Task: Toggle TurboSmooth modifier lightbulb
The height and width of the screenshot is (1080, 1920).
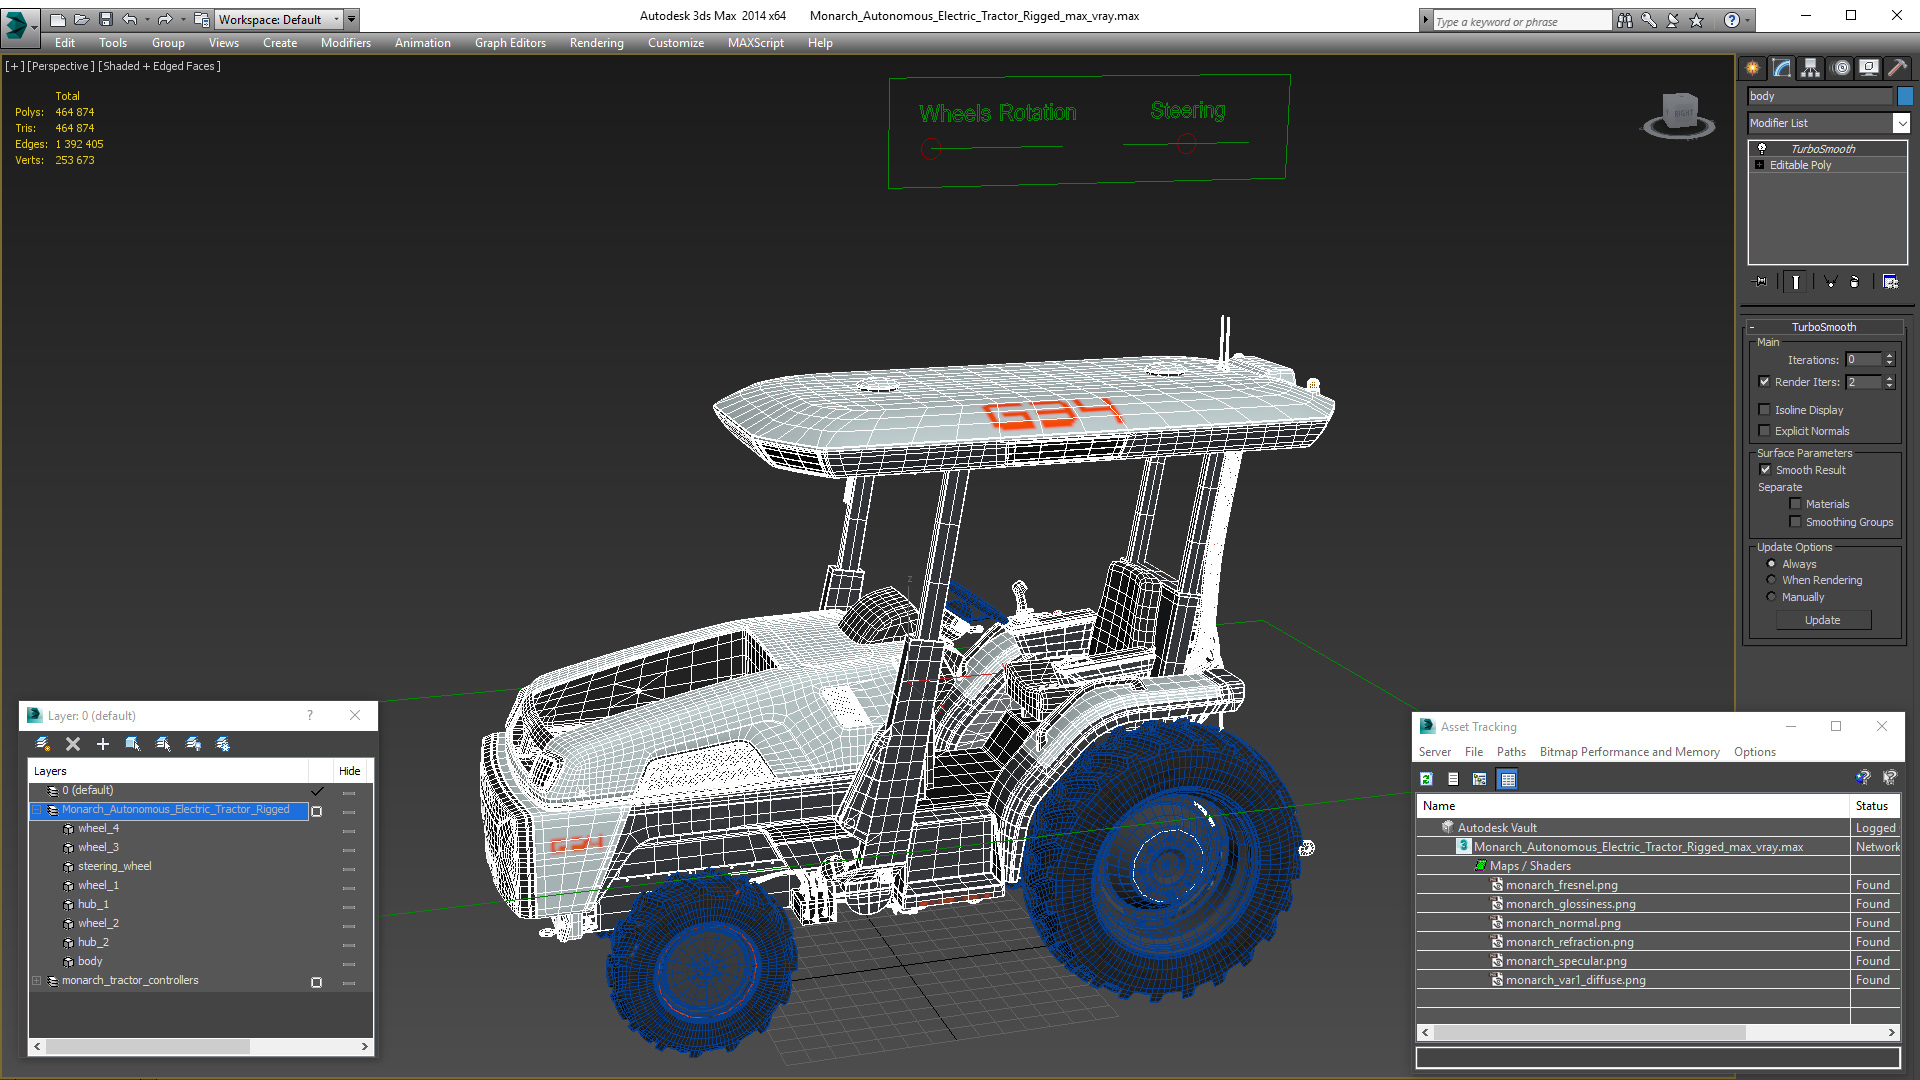Action: coord(1762,148)
